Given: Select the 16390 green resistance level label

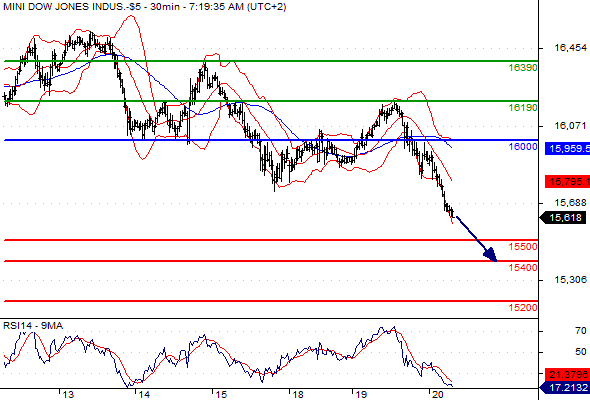Looking at the screenshot, I should [x=523, y=68].
